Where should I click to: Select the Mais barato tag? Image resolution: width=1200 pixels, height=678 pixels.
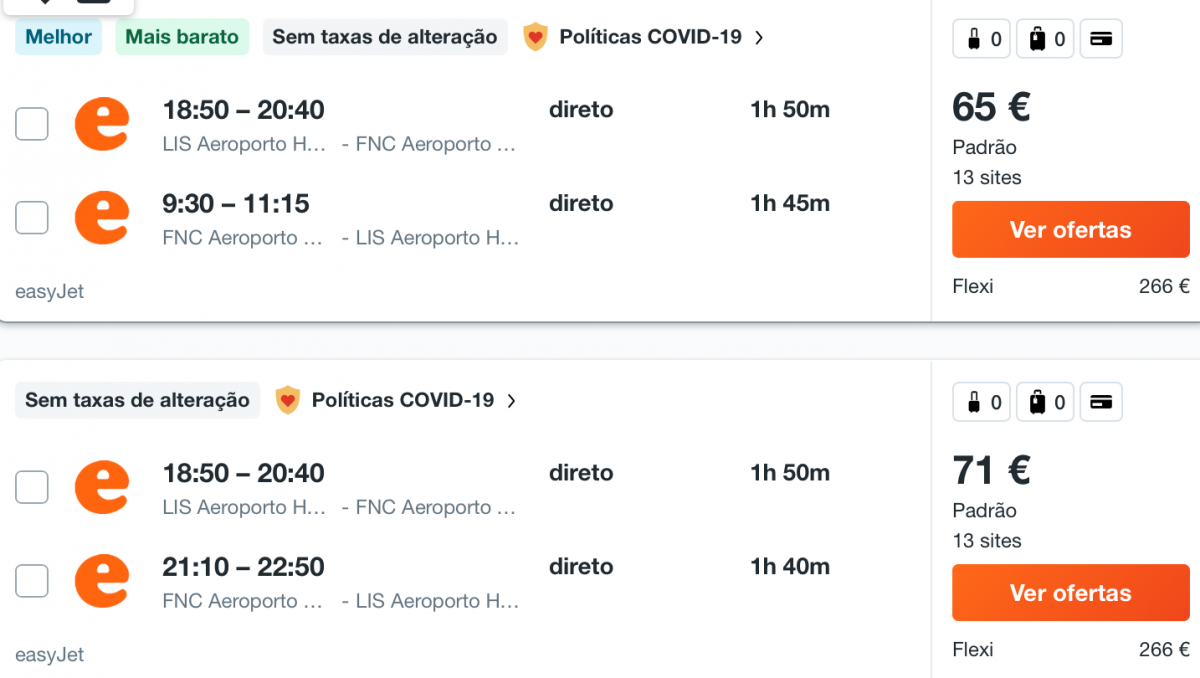(x=182, y=37)
